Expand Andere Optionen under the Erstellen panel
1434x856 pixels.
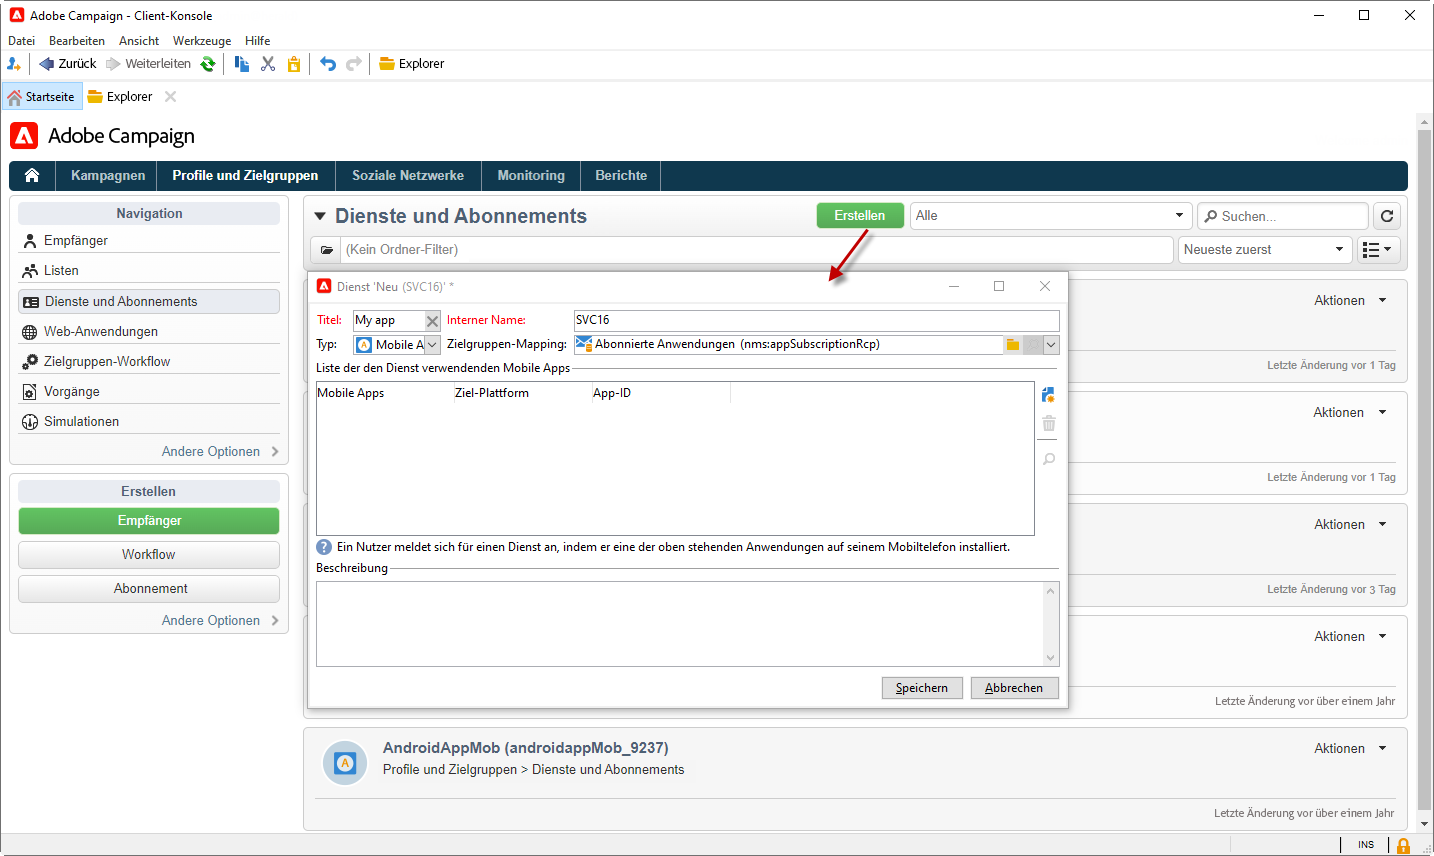[220, 621]
